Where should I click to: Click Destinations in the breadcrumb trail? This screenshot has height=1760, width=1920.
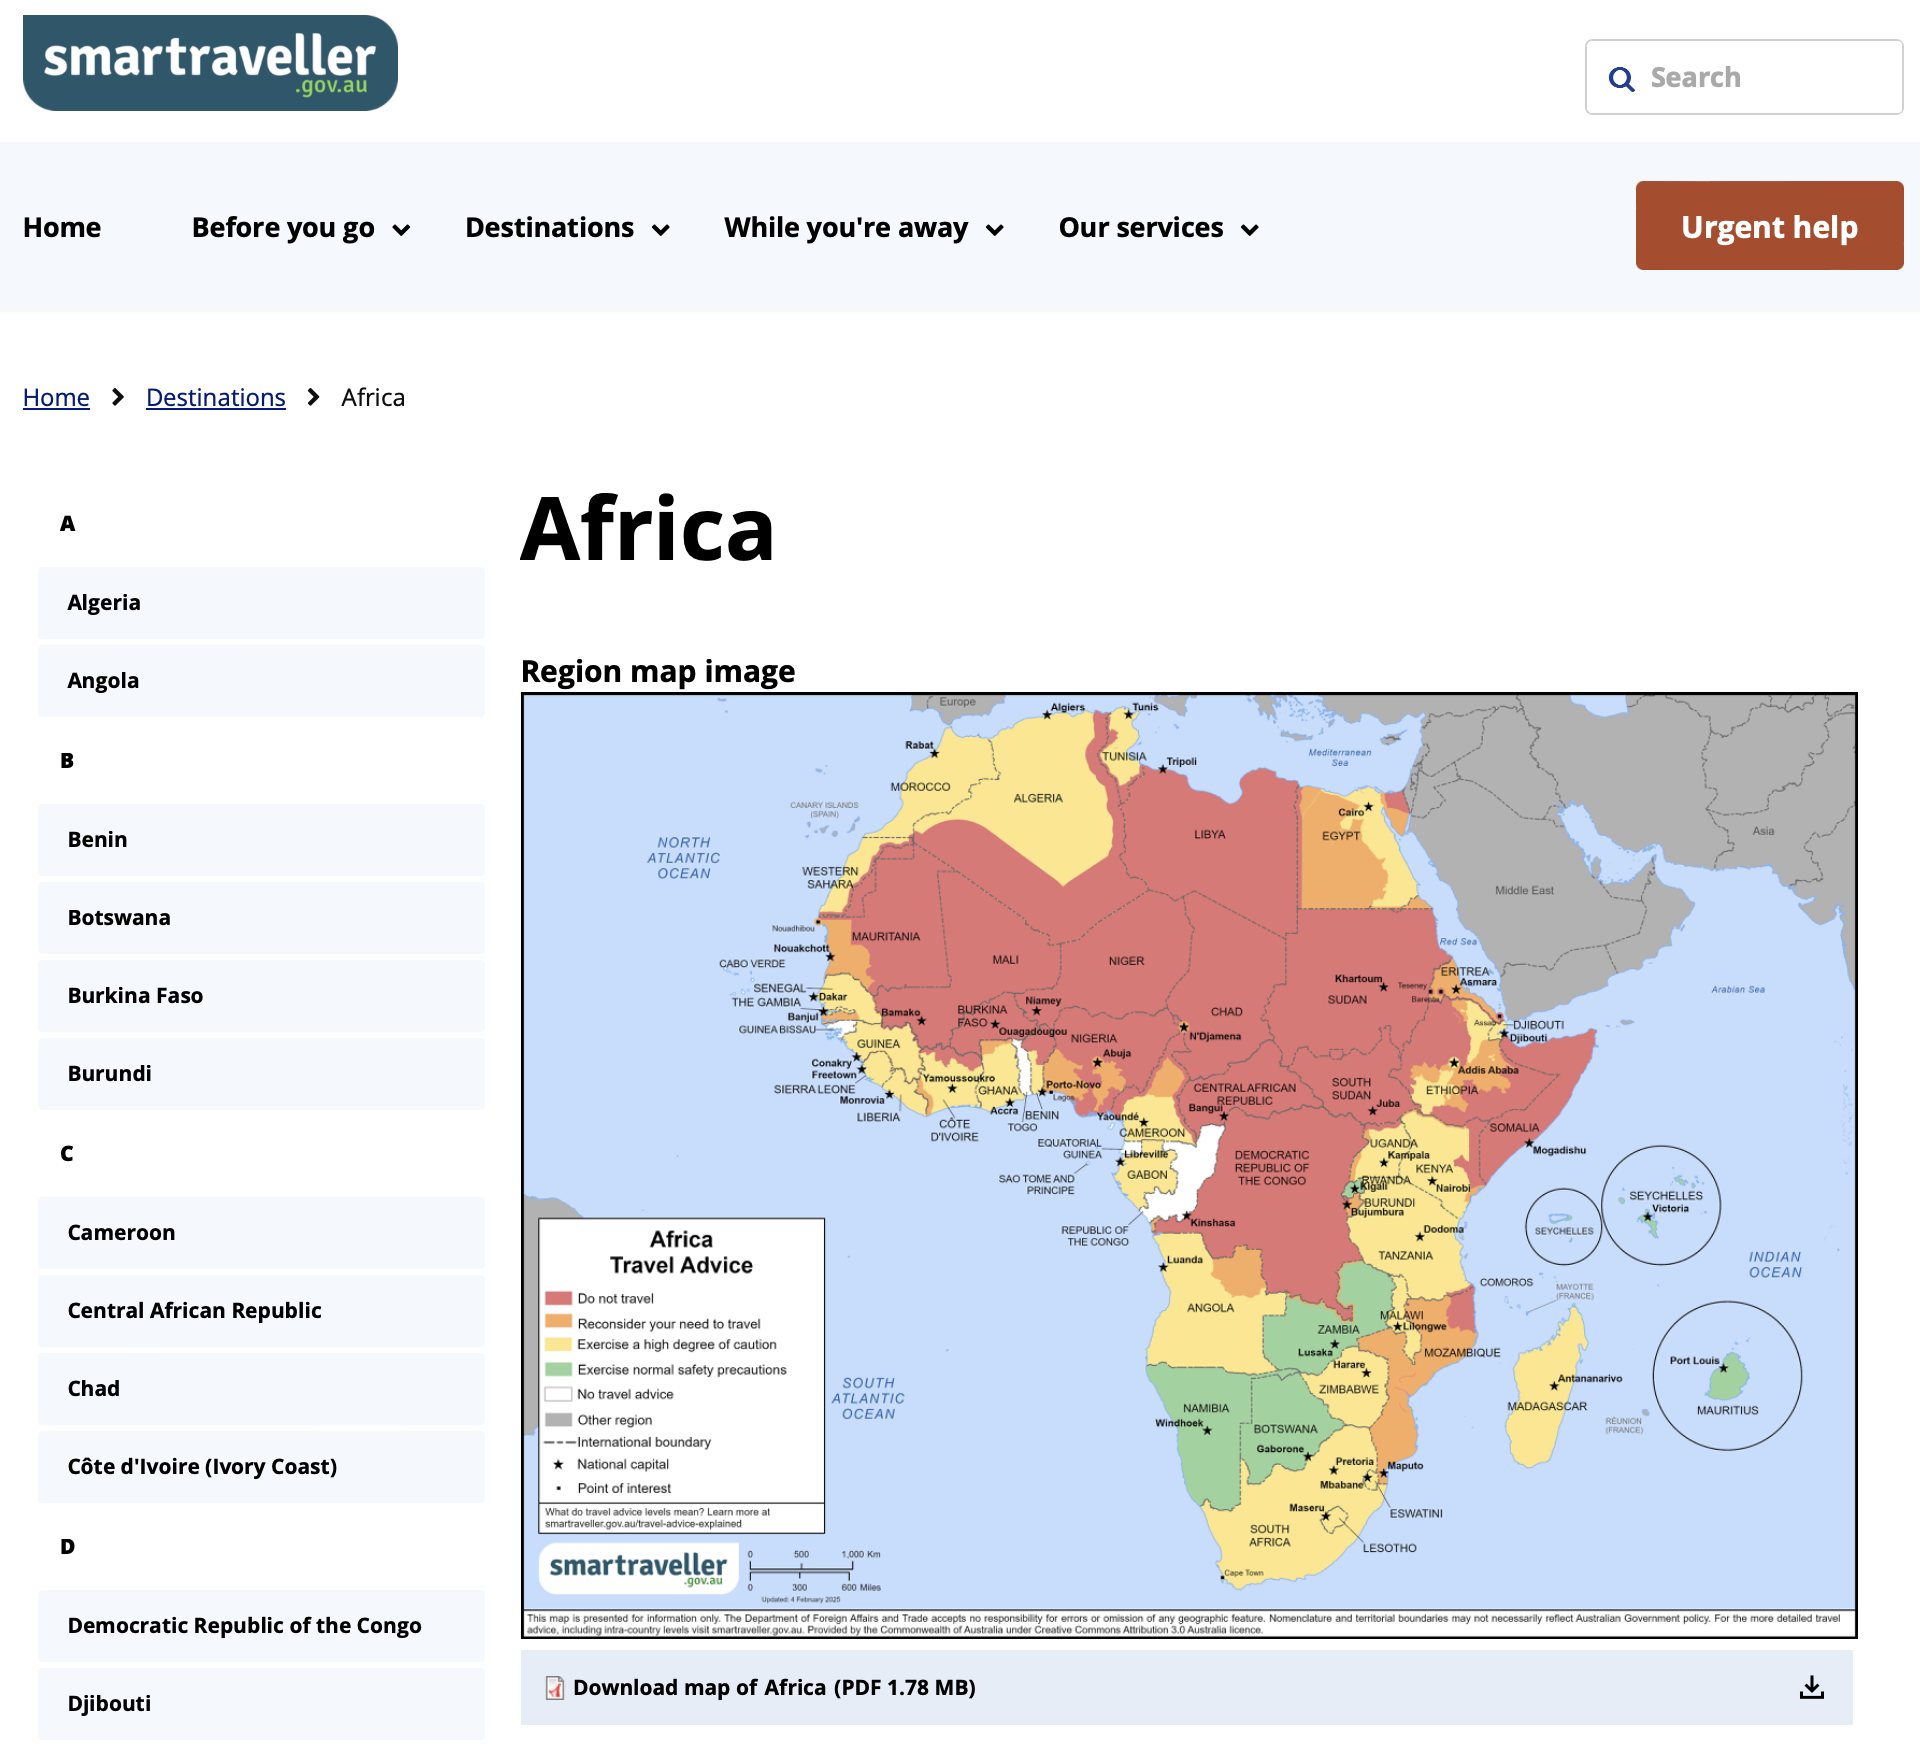point(215,397)
